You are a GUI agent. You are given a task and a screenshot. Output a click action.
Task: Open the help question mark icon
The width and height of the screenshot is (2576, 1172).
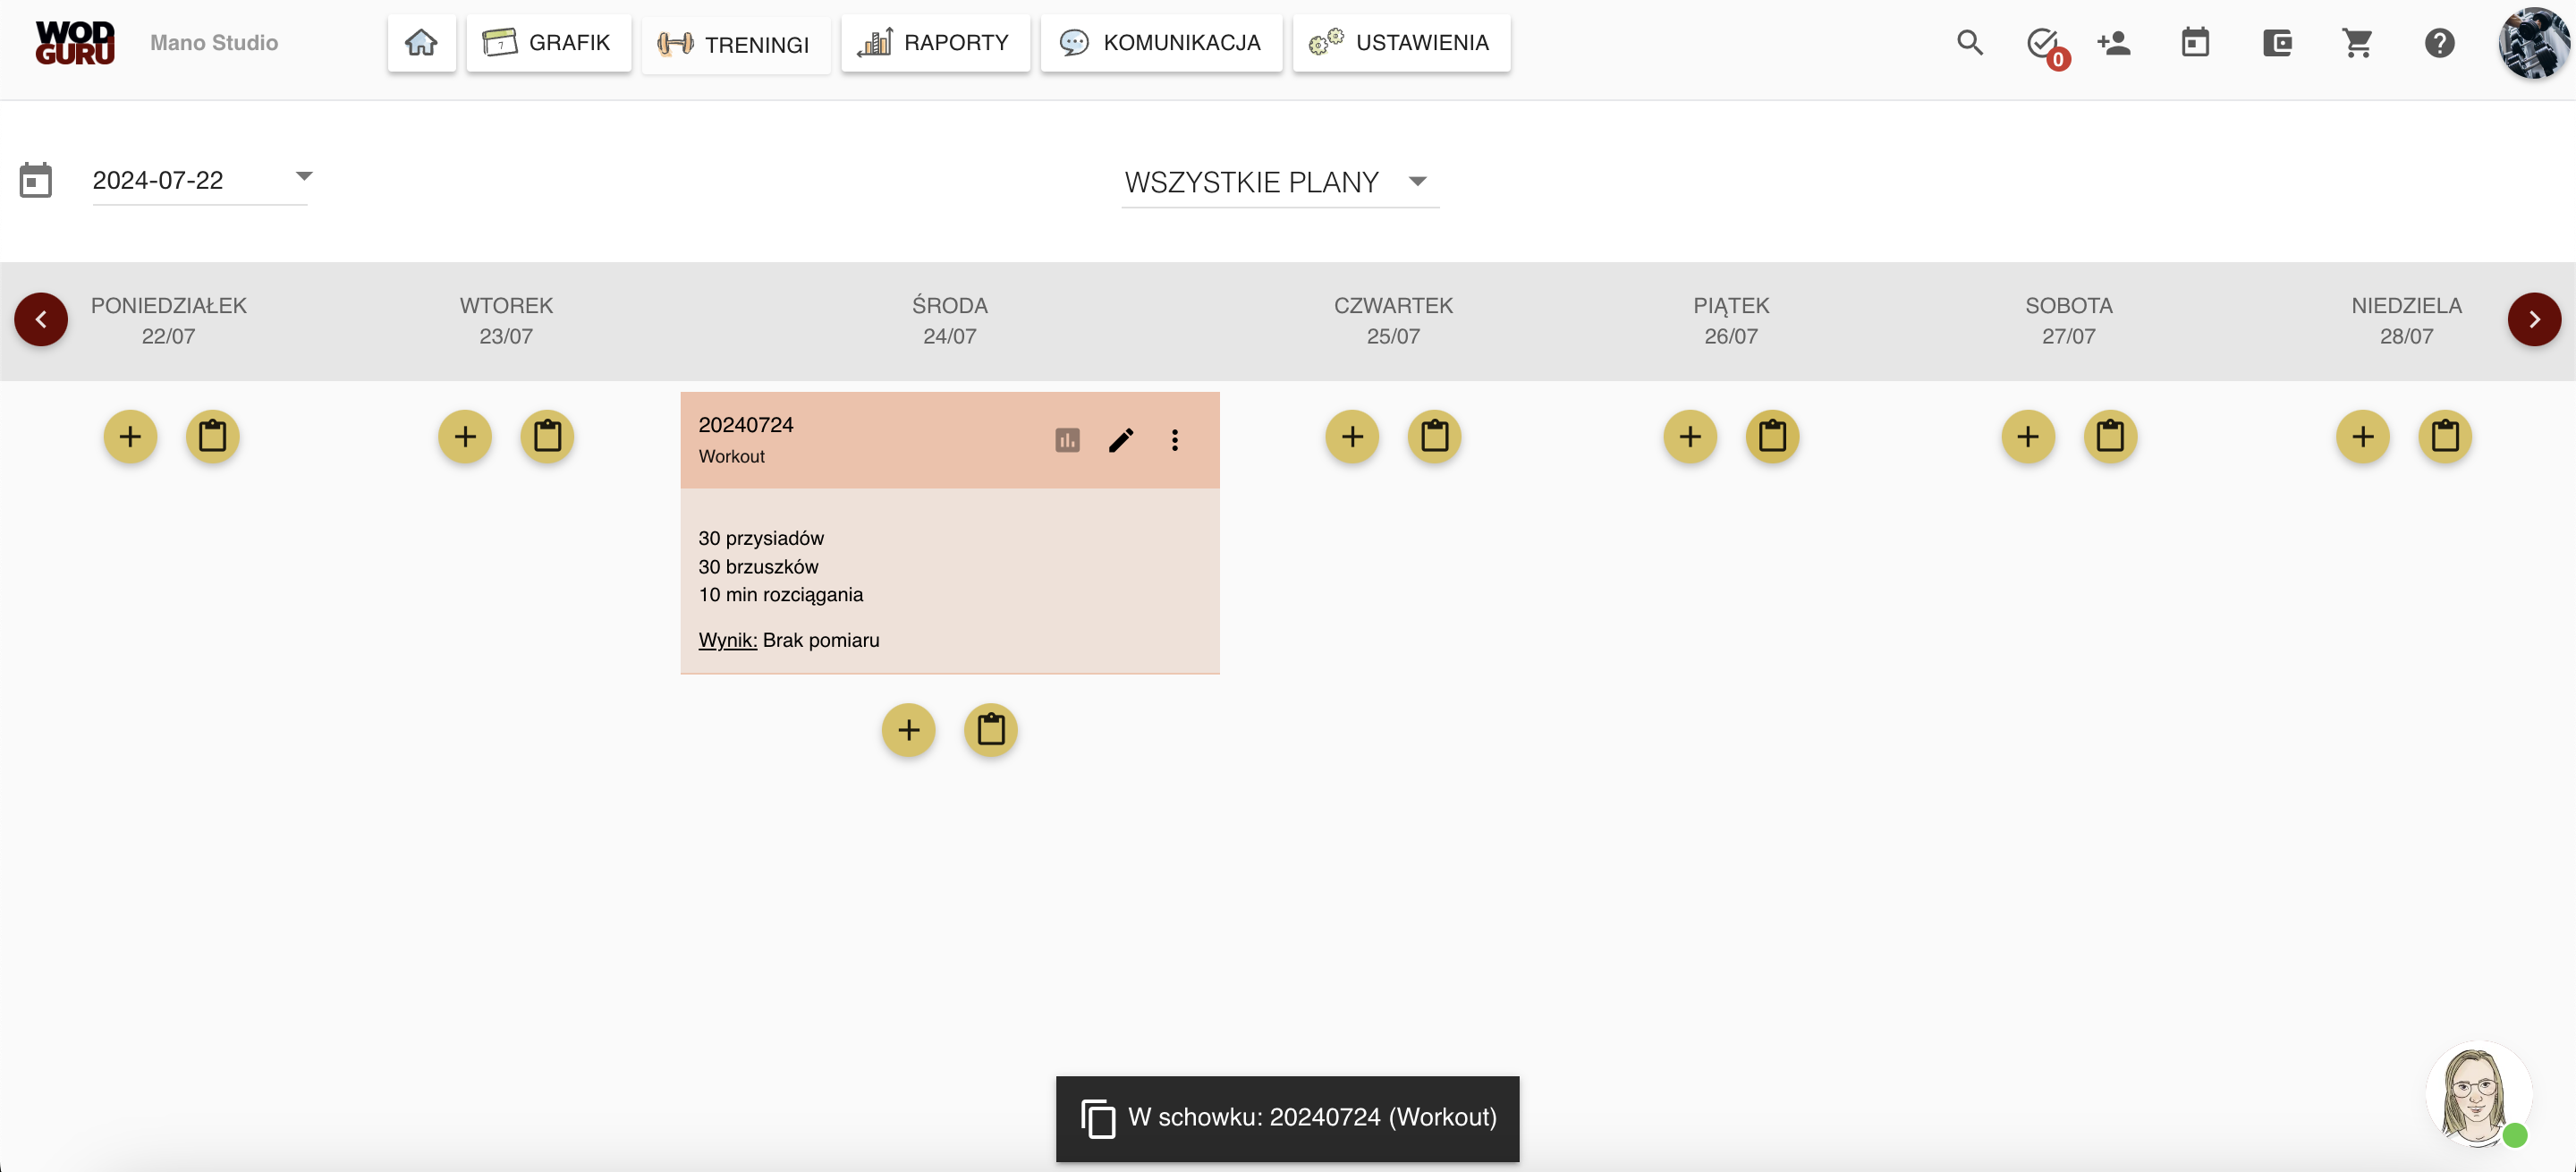(x=2439, y=43)
